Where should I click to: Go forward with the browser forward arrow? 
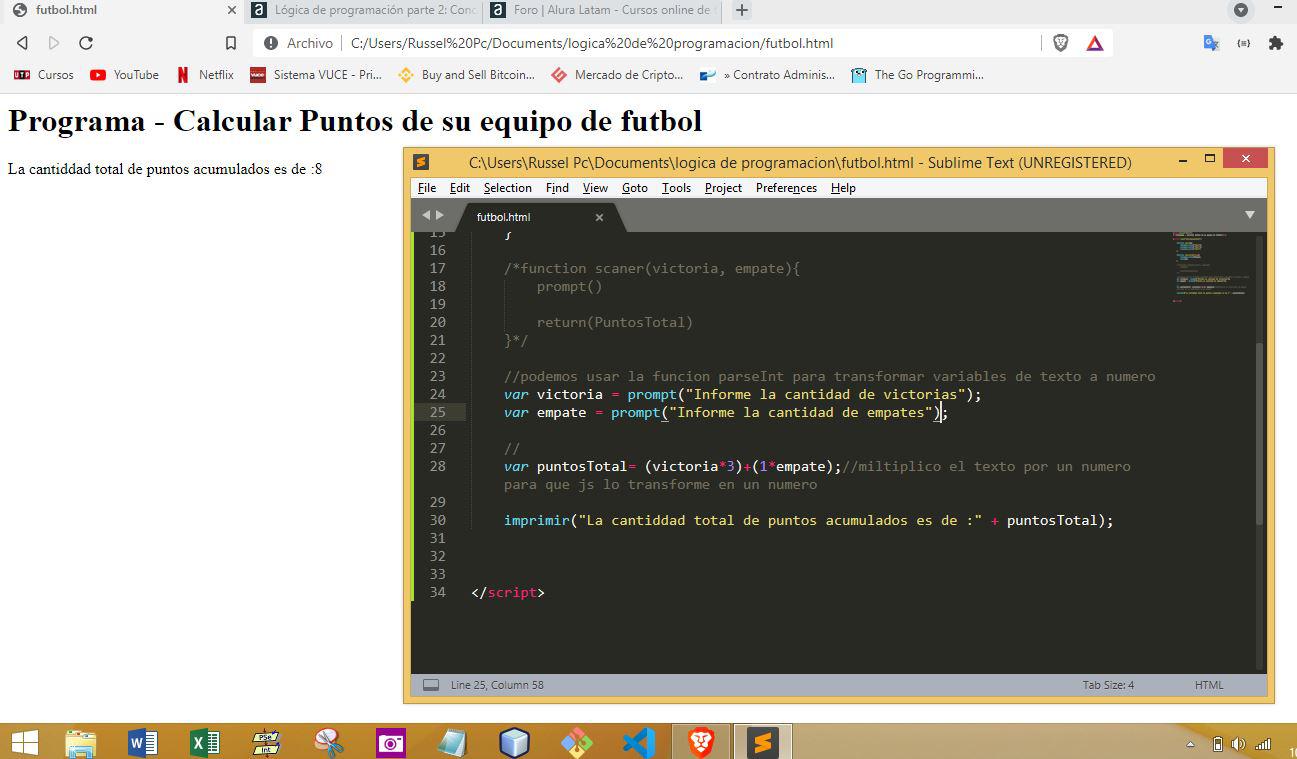coord(54,43)
